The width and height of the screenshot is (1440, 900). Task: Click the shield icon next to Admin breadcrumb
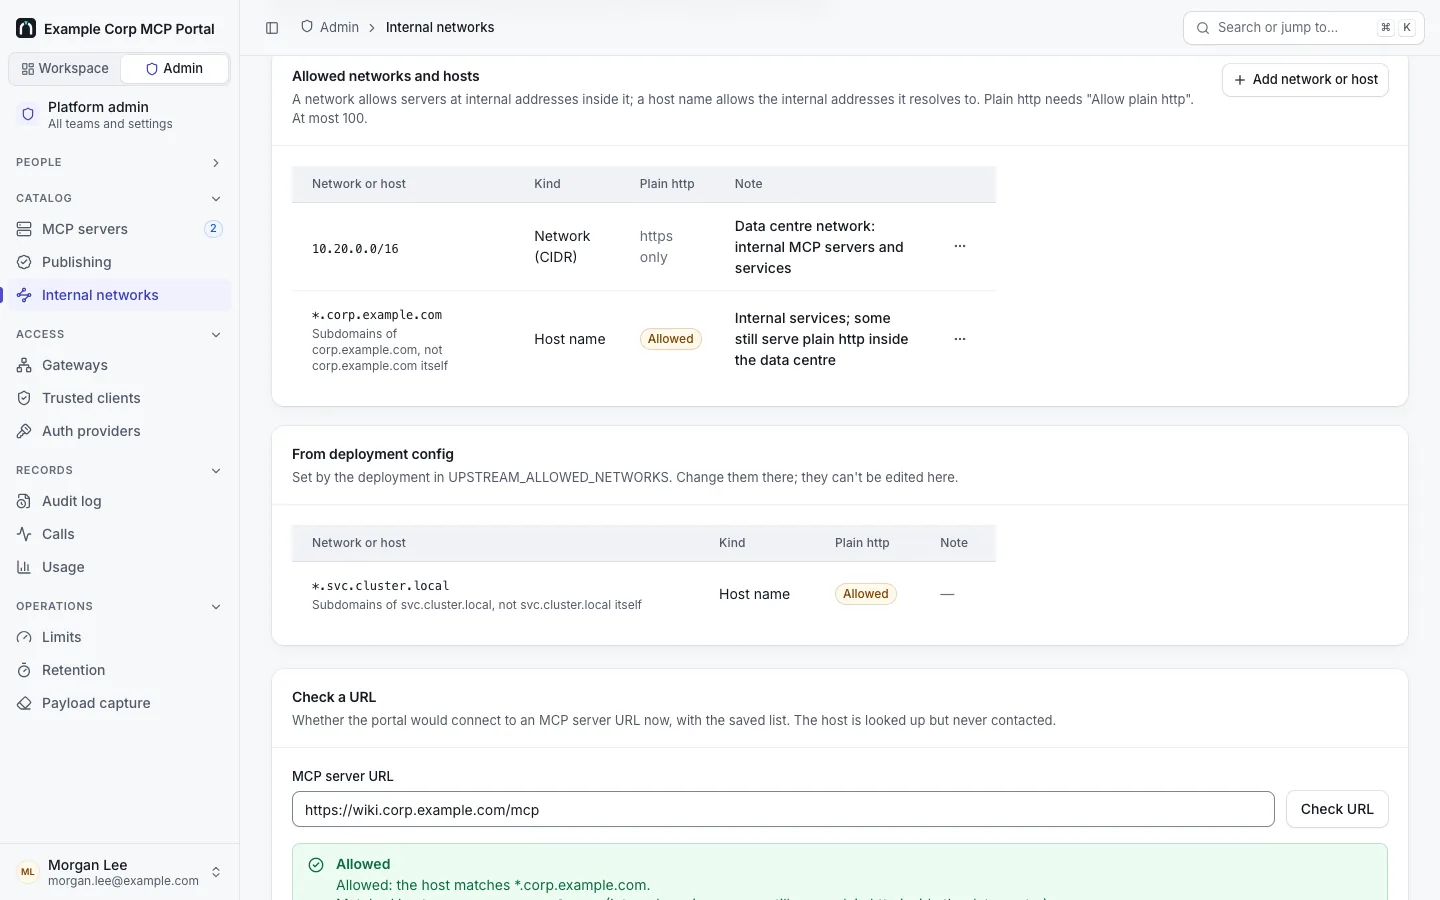click(307, 27)
